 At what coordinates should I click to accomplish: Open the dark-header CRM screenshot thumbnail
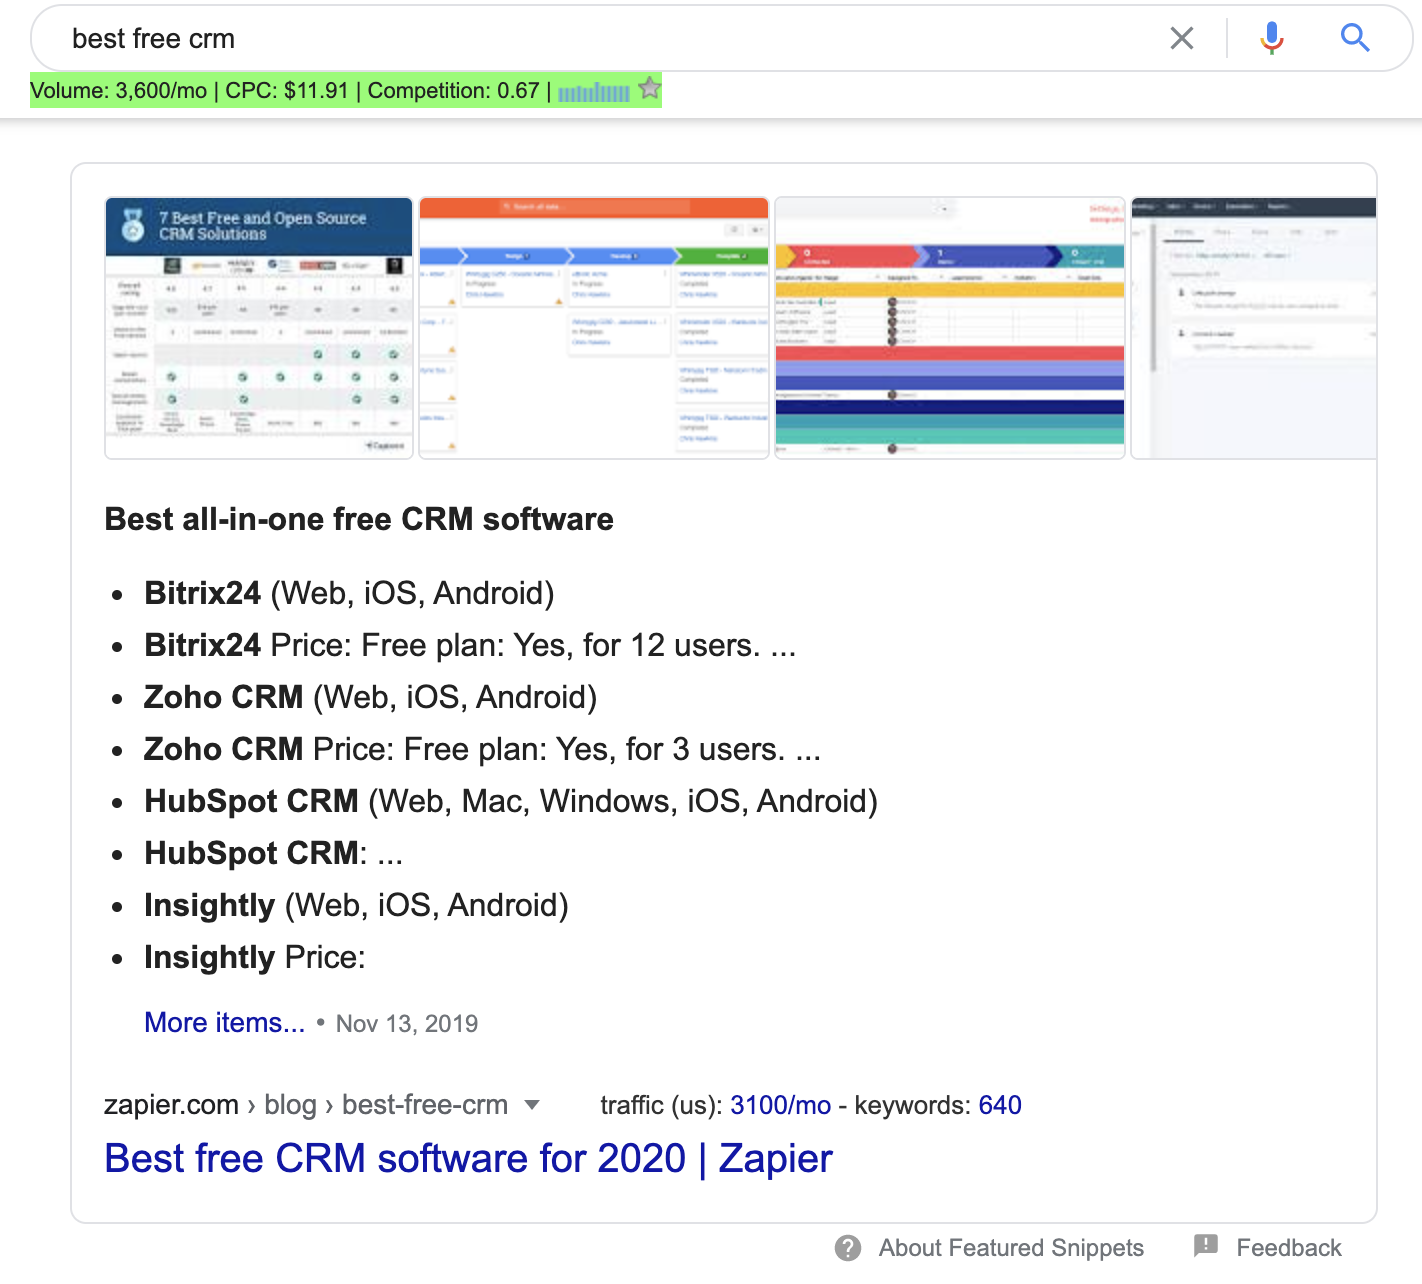[x=1254, y=328]
